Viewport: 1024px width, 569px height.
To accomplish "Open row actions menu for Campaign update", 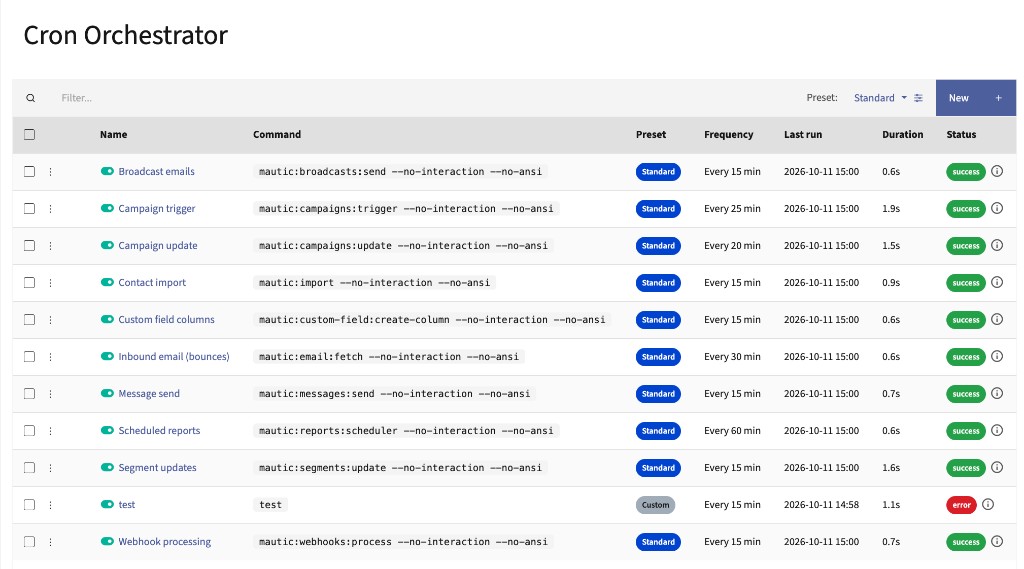I will [50, 246].
